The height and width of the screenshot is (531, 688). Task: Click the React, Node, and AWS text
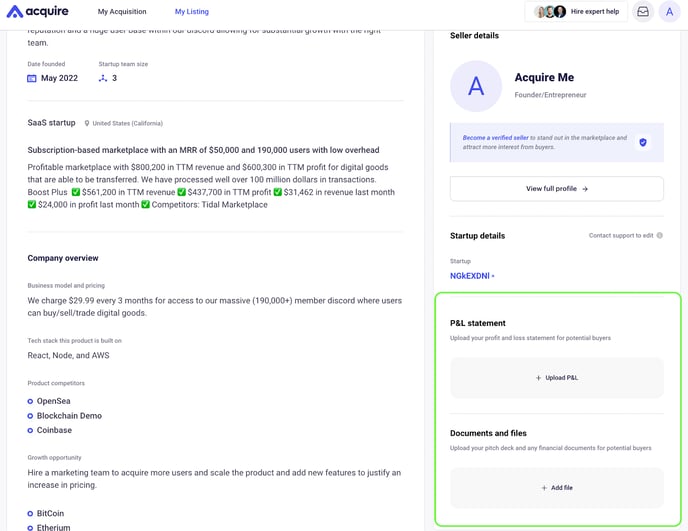point(68,355)
